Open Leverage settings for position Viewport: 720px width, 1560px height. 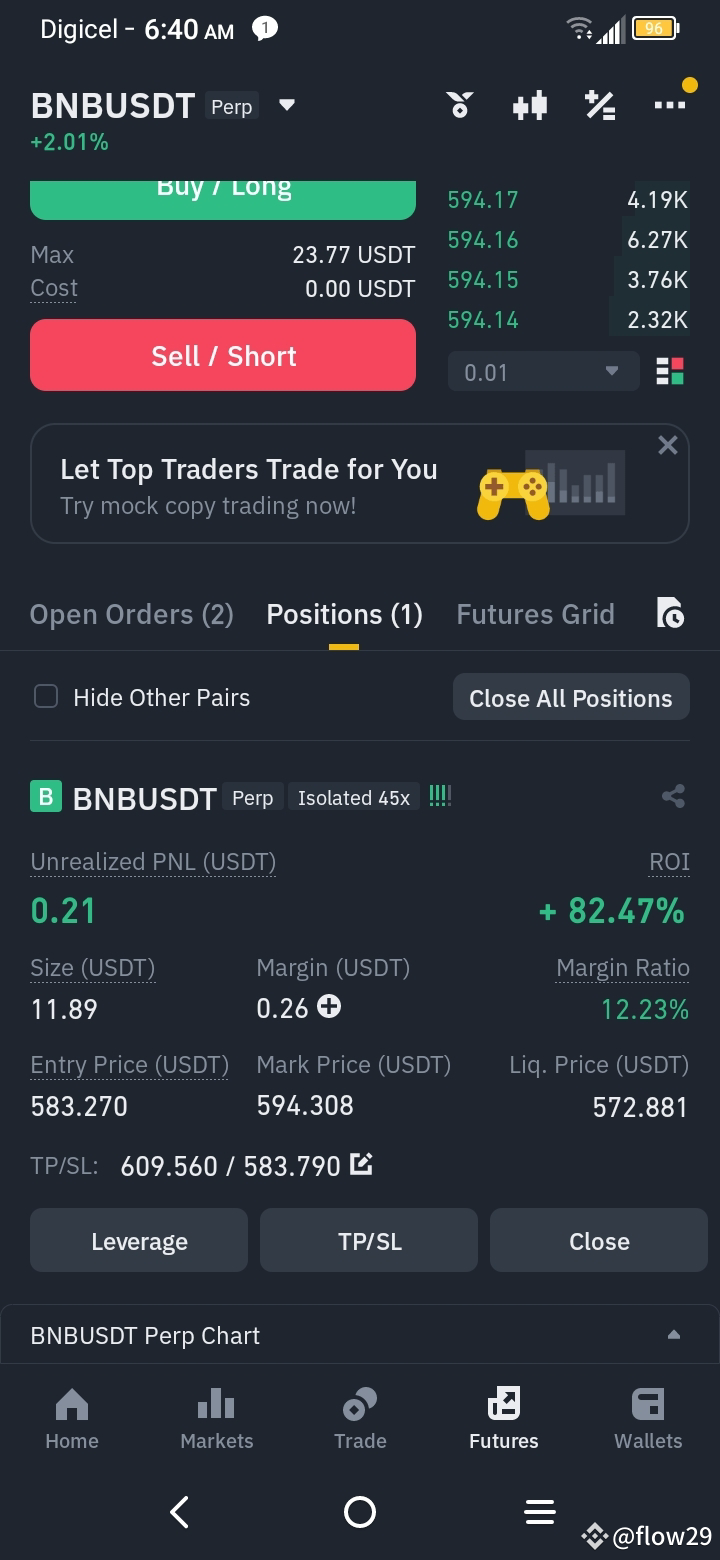[139, 1241]
